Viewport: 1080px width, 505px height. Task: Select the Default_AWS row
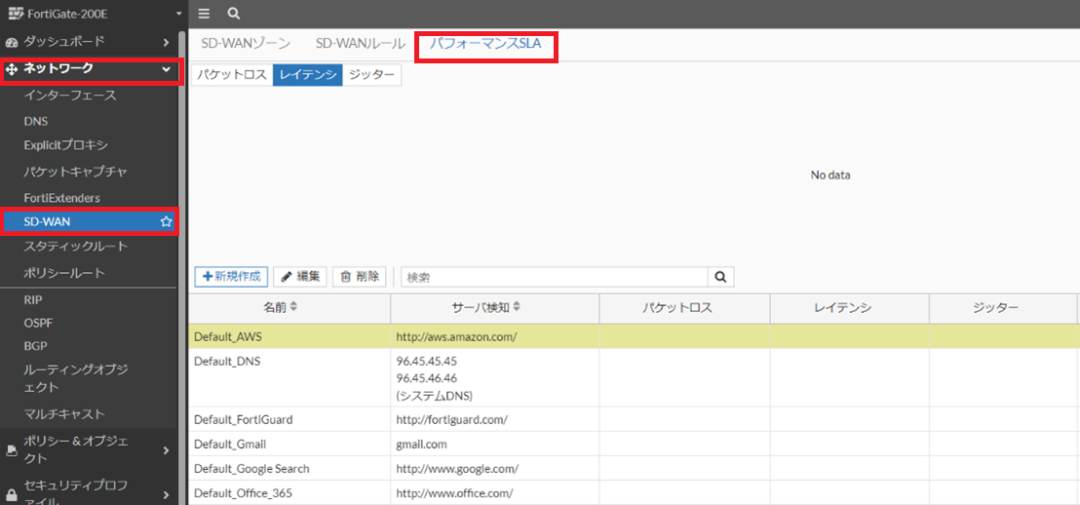[634, 336]
